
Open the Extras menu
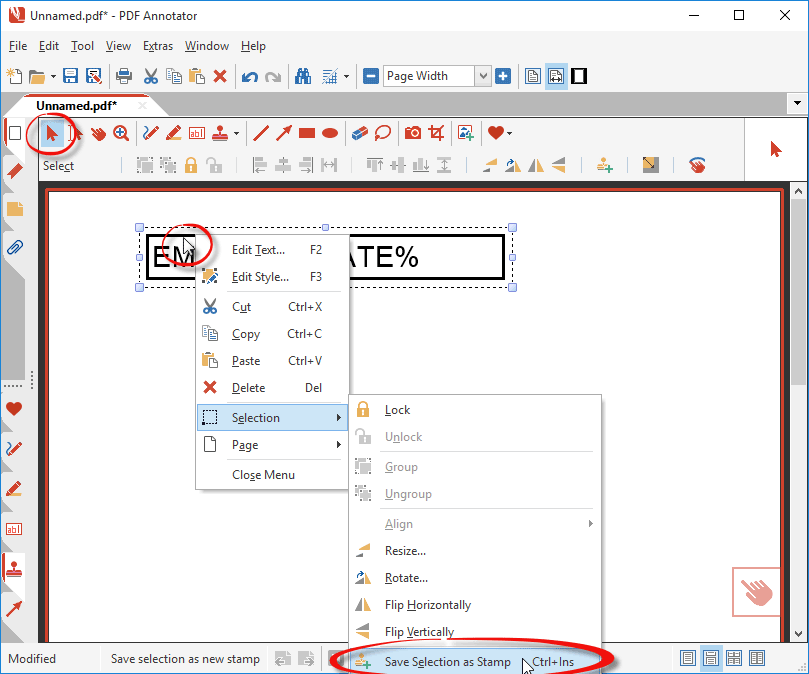(157, 46)
